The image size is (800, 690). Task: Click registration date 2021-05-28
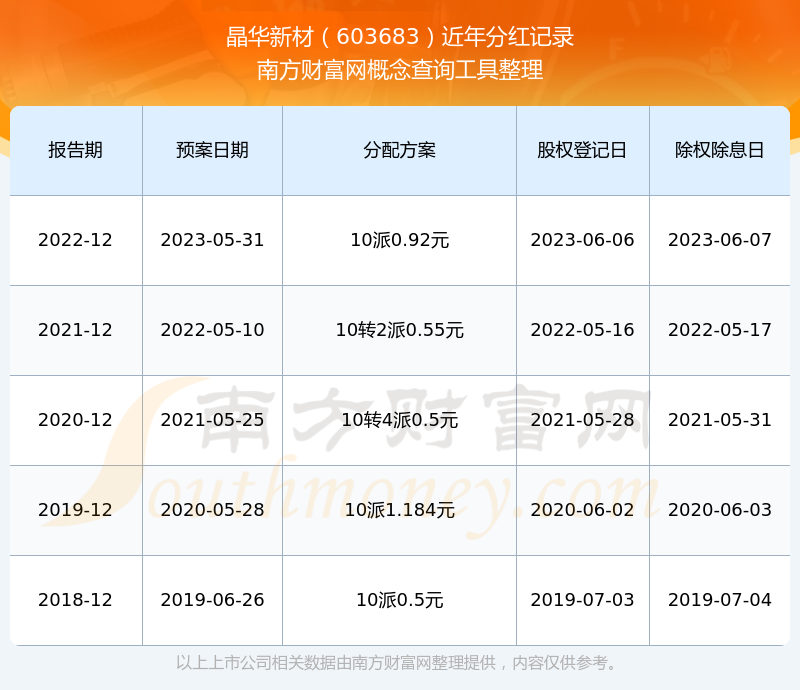coord(582,420)
